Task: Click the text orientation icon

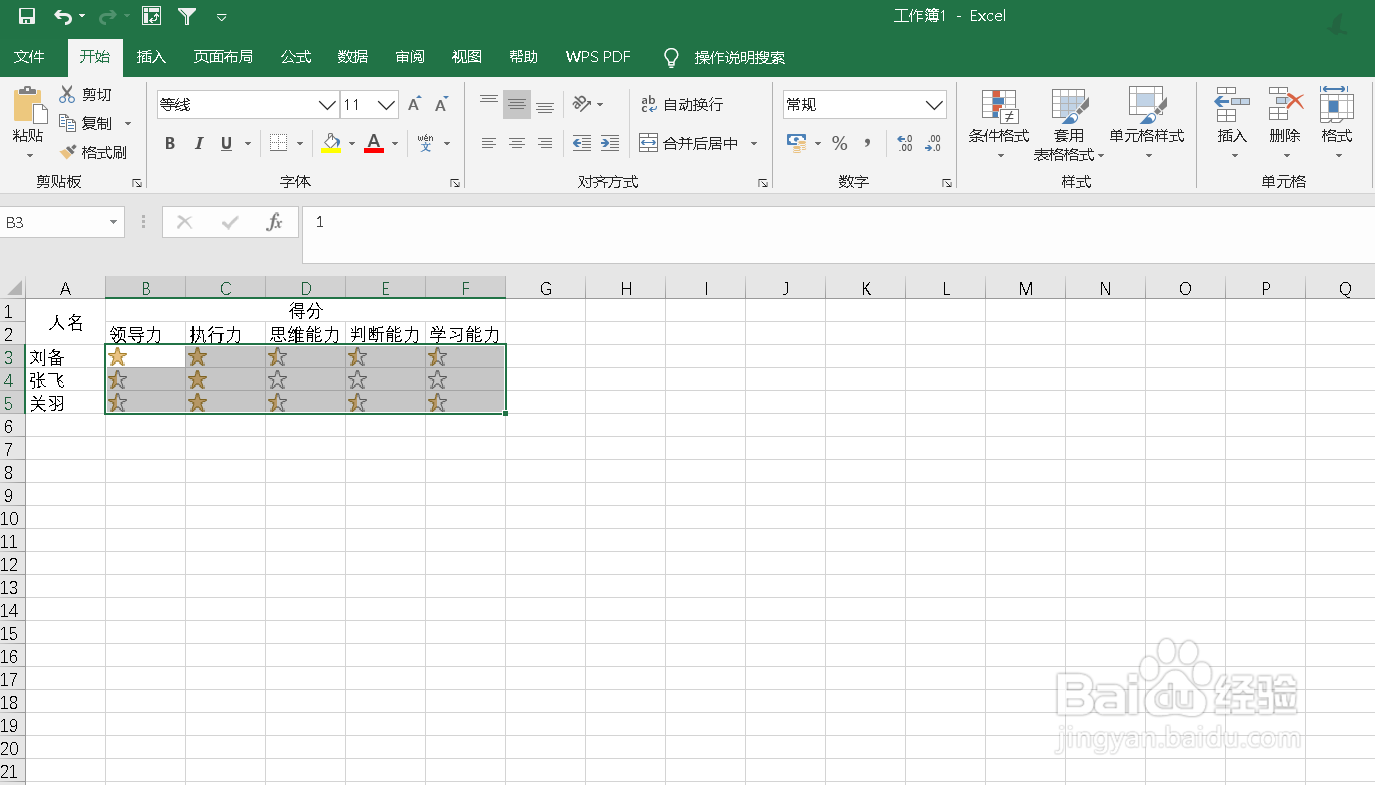Action: [x=582, y=103]
